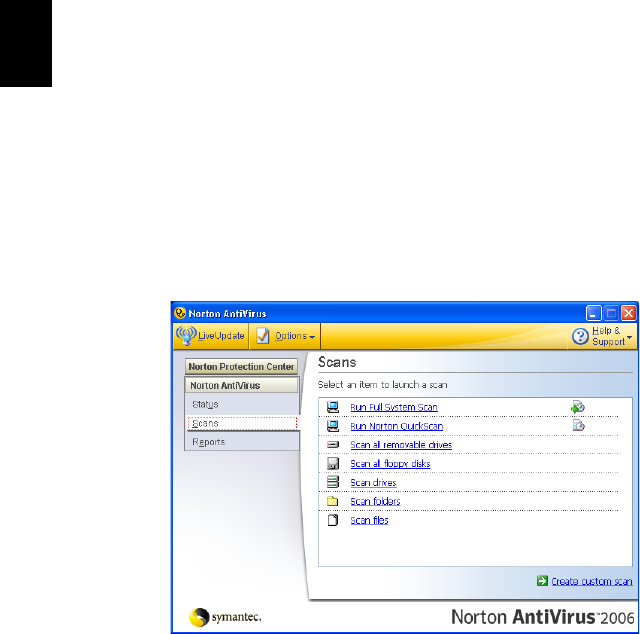This screenshot has height=634, width=640.
Task: Close the Norton AntiVirus window
Action: tap(629, 313)
